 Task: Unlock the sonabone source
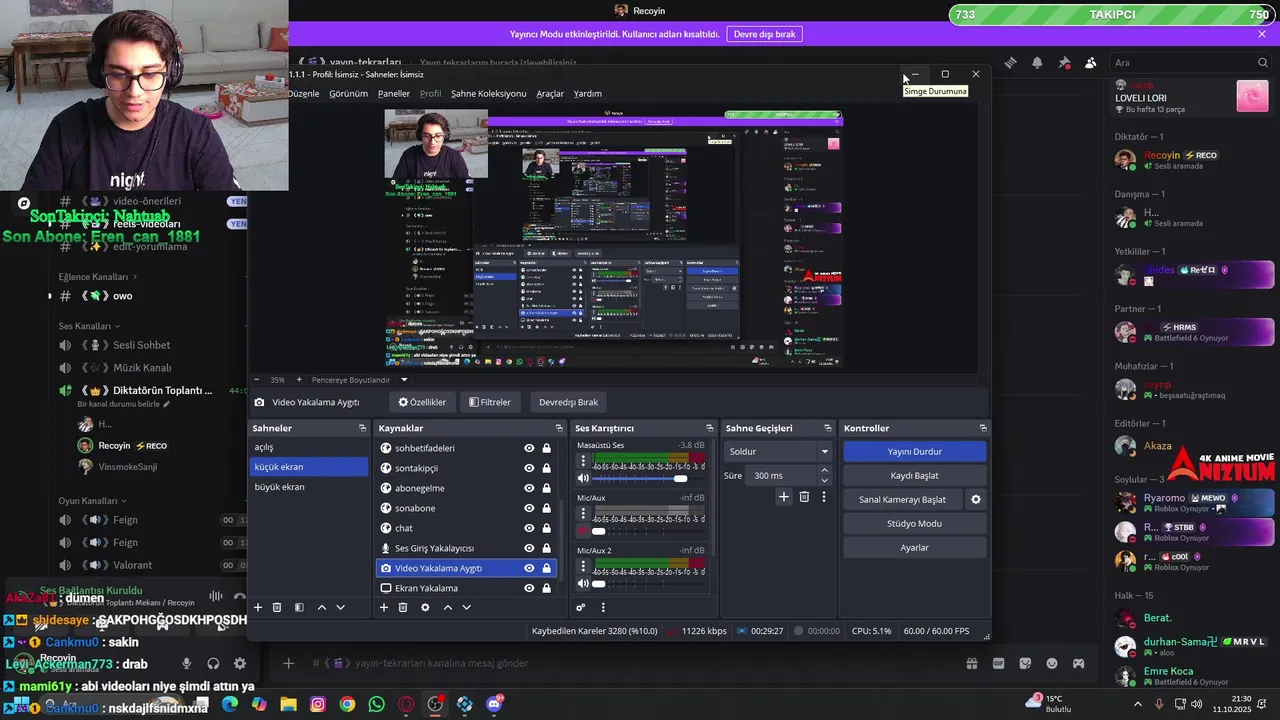point(546,508)
